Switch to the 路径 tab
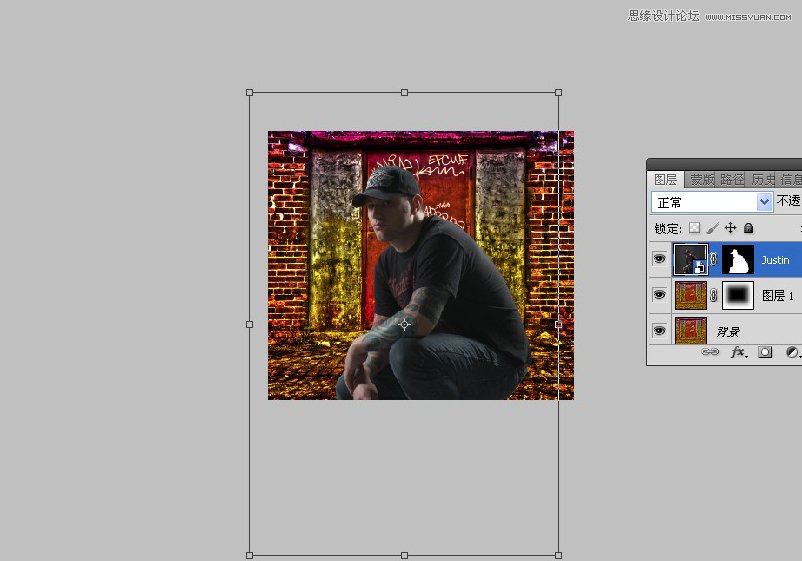The height and width of the screenshot is (561, 802). [x=732, y=179]
